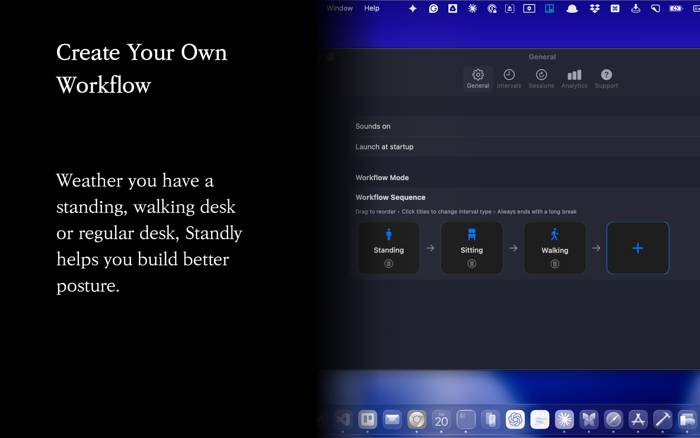This screenshot has height=438, width=700.
Task: Open Calendar showing 20 in Dock
Action: coord(441,420)
